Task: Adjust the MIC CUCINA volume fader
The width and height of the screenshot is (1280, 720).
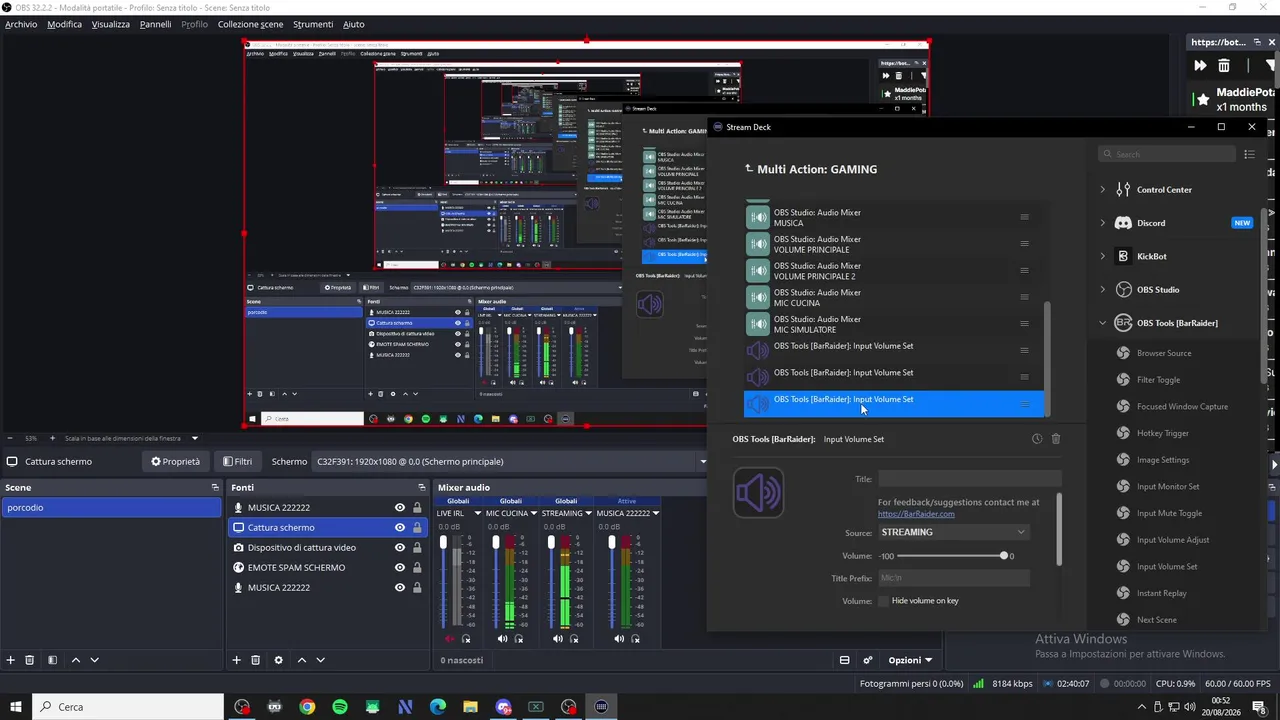Action: 496,581
